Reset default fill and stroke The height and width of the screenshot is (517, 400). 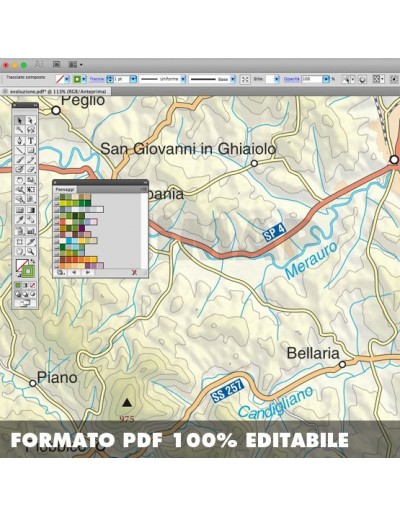tap(19, 275)
